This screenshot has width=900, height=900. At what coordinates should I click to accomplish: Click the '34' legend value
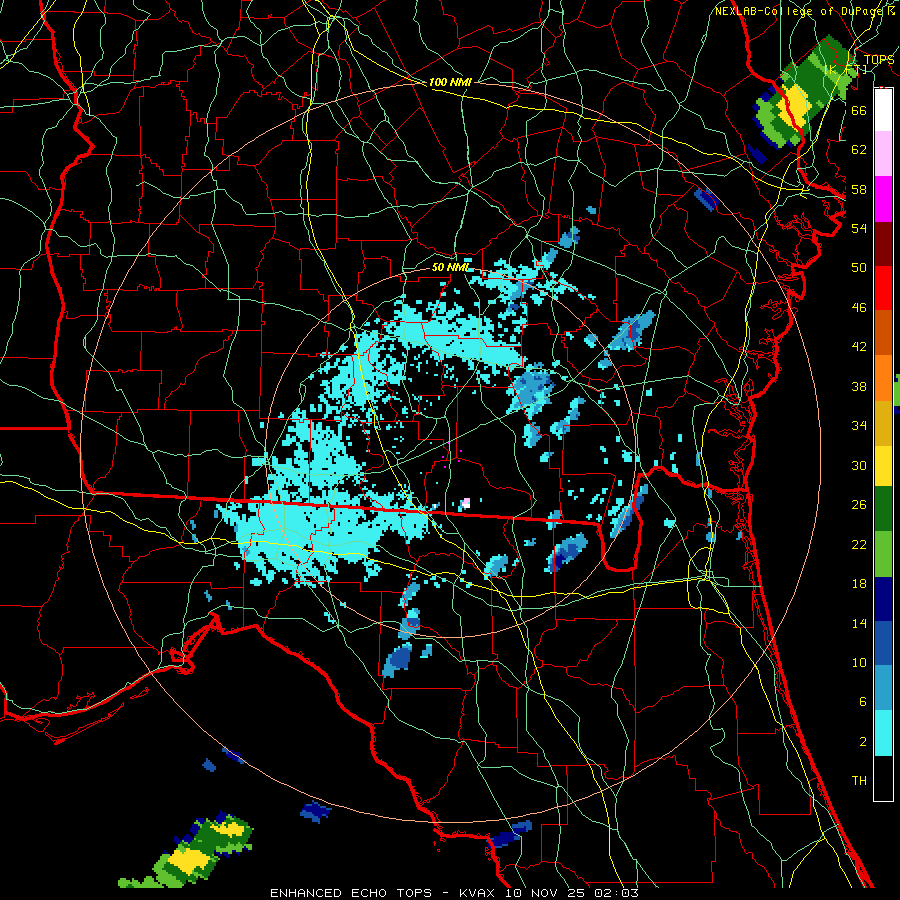pos(859,426)
